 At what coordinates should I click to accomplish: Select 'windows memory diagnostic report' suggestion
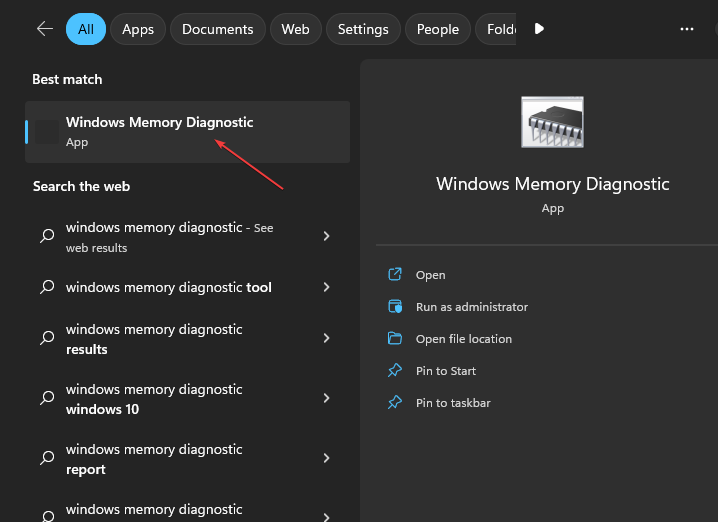tap(187, 459)
